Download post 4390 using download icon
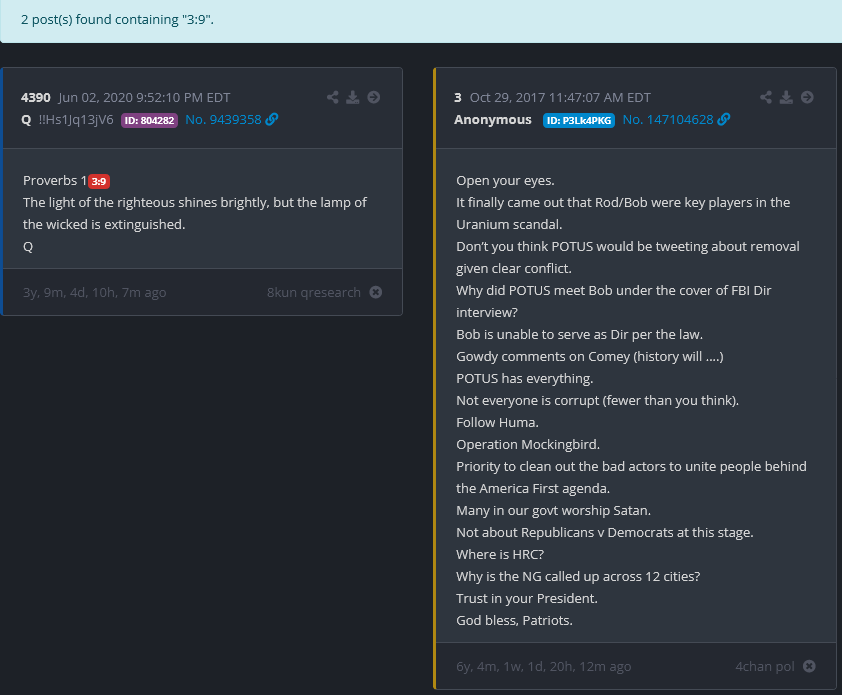Viewport: 842px width, 695px height. (x=352, y=97)
